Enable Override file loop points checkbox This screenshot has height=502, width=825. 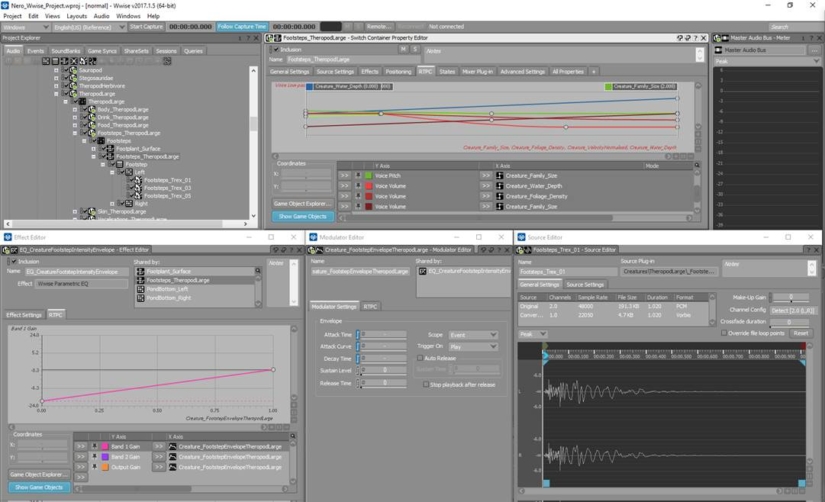point(724,333)
